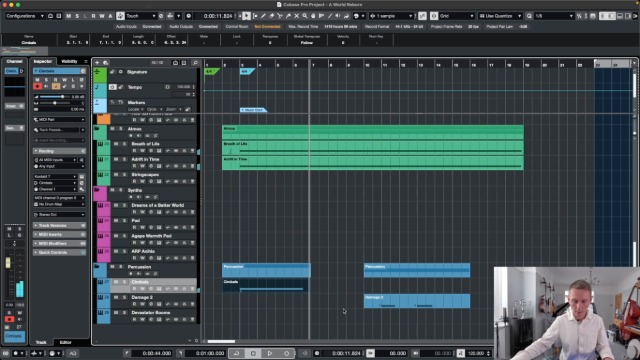640x360 pixels.
Task: Switch to the Channel tab
Action: point(14,61)
